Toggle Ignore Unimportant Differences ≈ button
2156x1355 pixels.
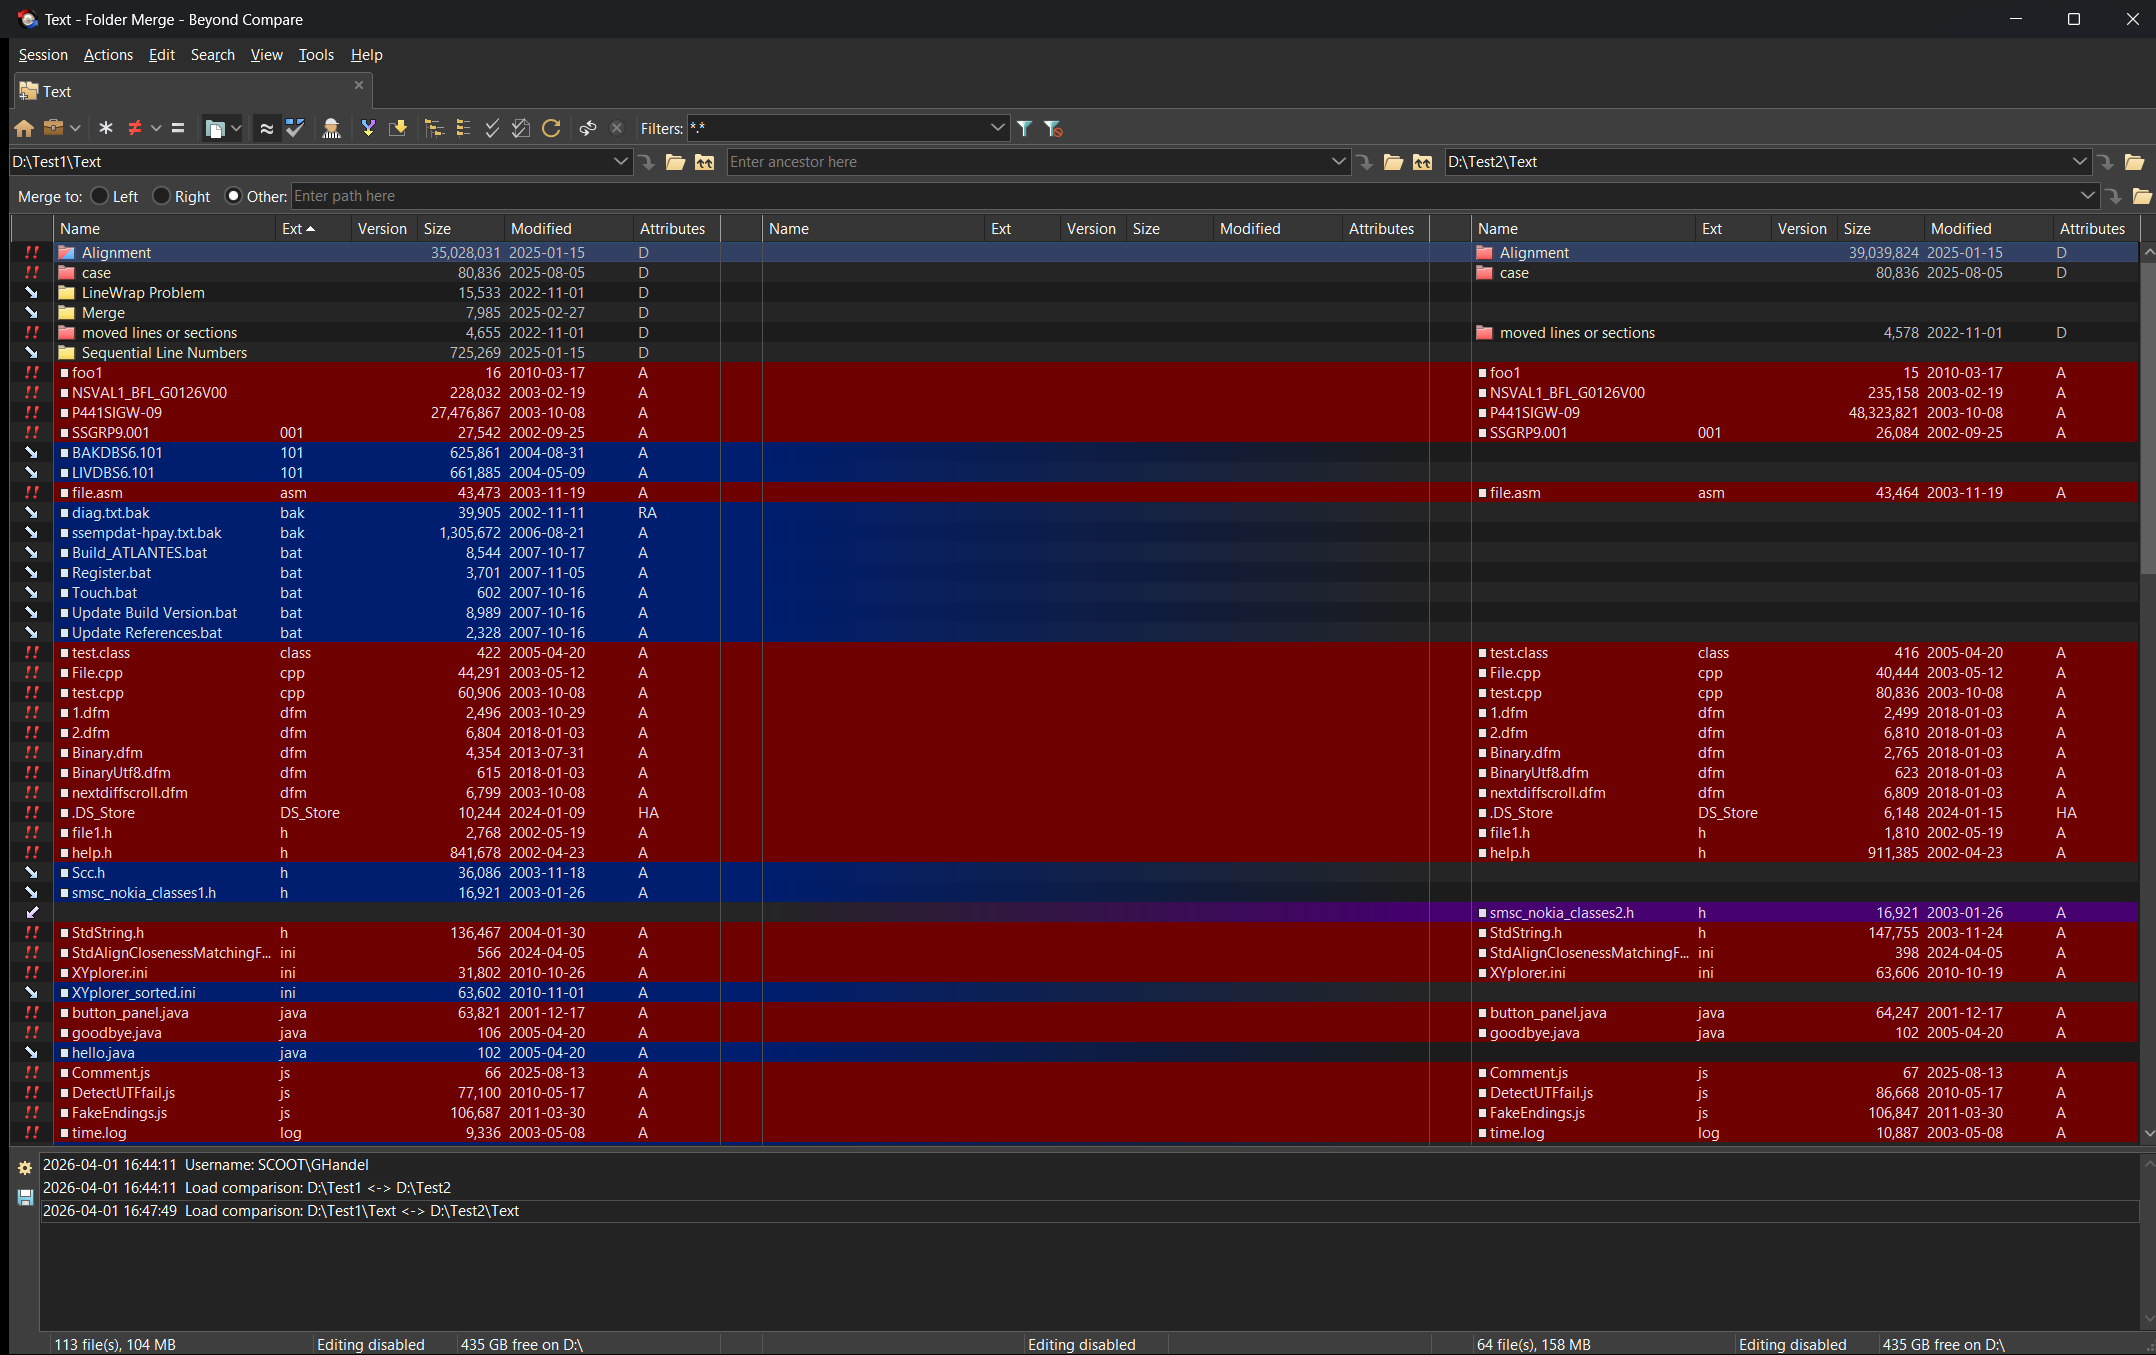(x=266, y=128)
